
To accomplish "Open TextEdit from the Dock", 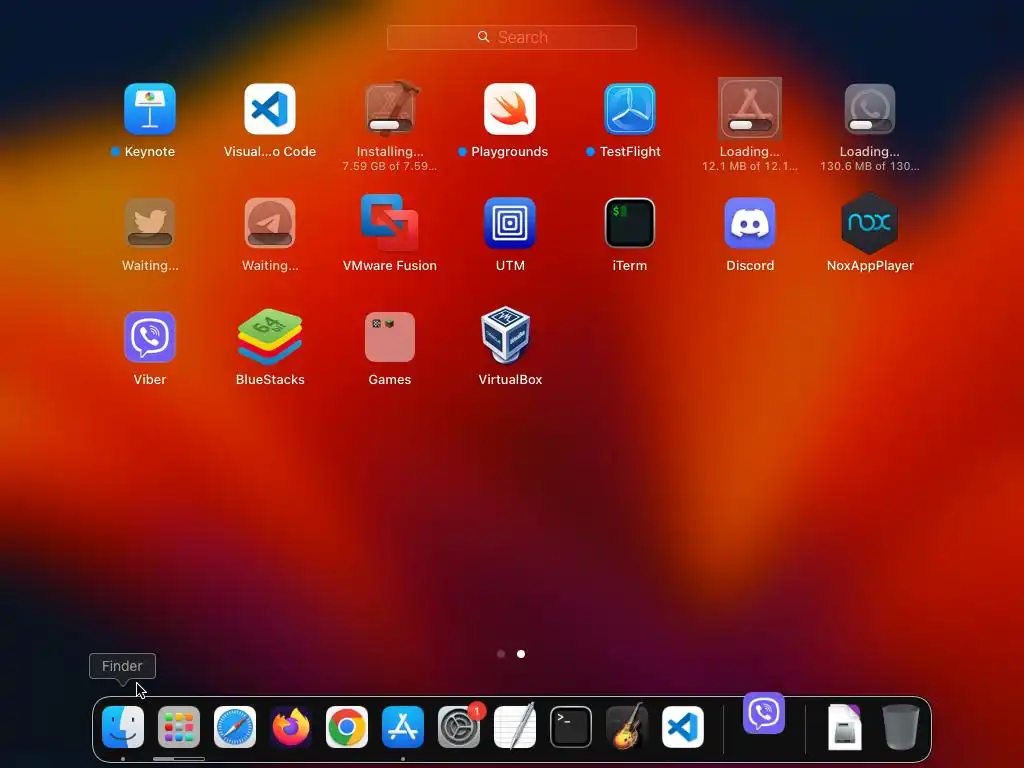I will [515, 727].
